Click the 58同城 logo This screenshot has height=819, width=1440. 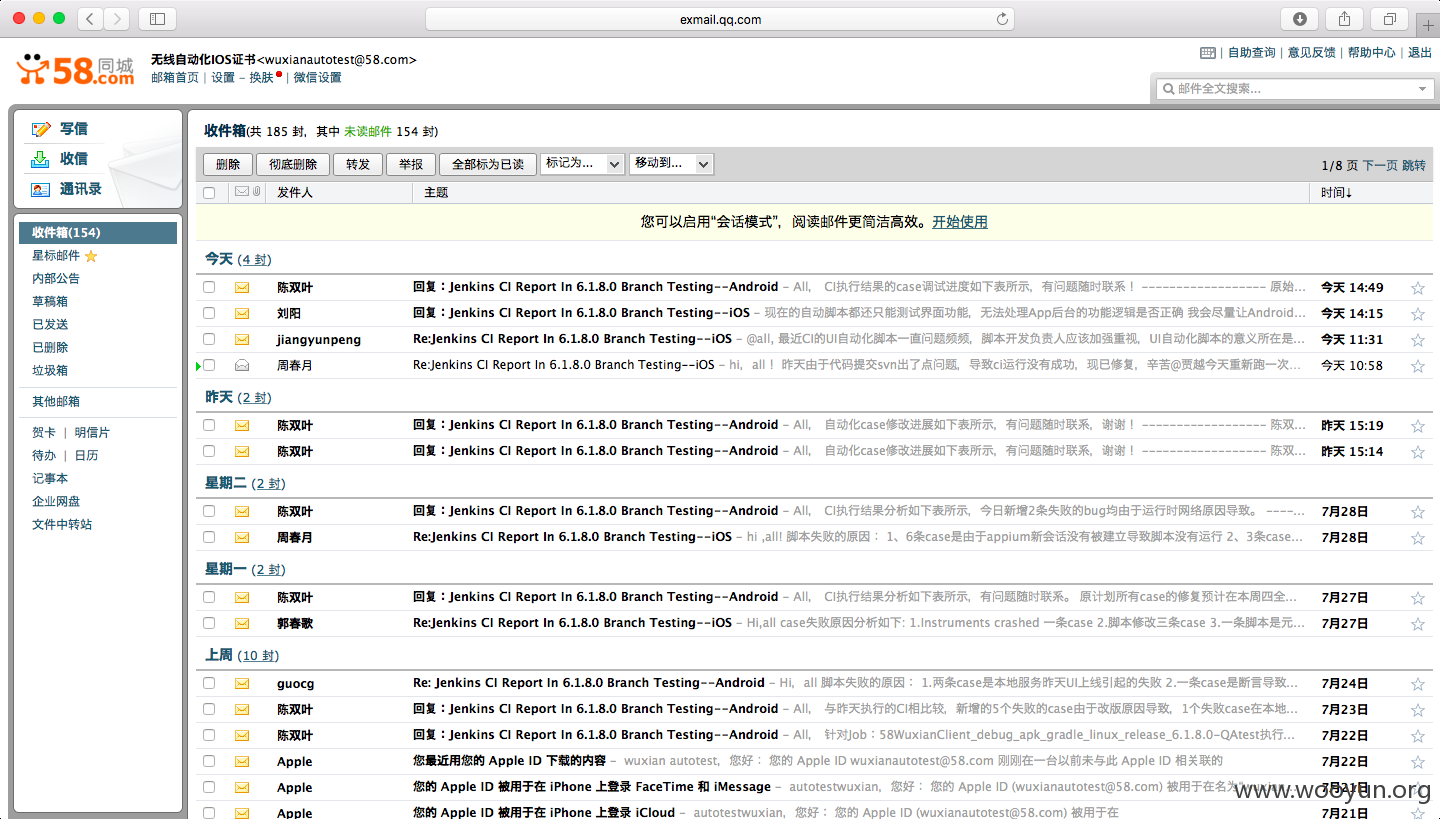coord(75,69)
